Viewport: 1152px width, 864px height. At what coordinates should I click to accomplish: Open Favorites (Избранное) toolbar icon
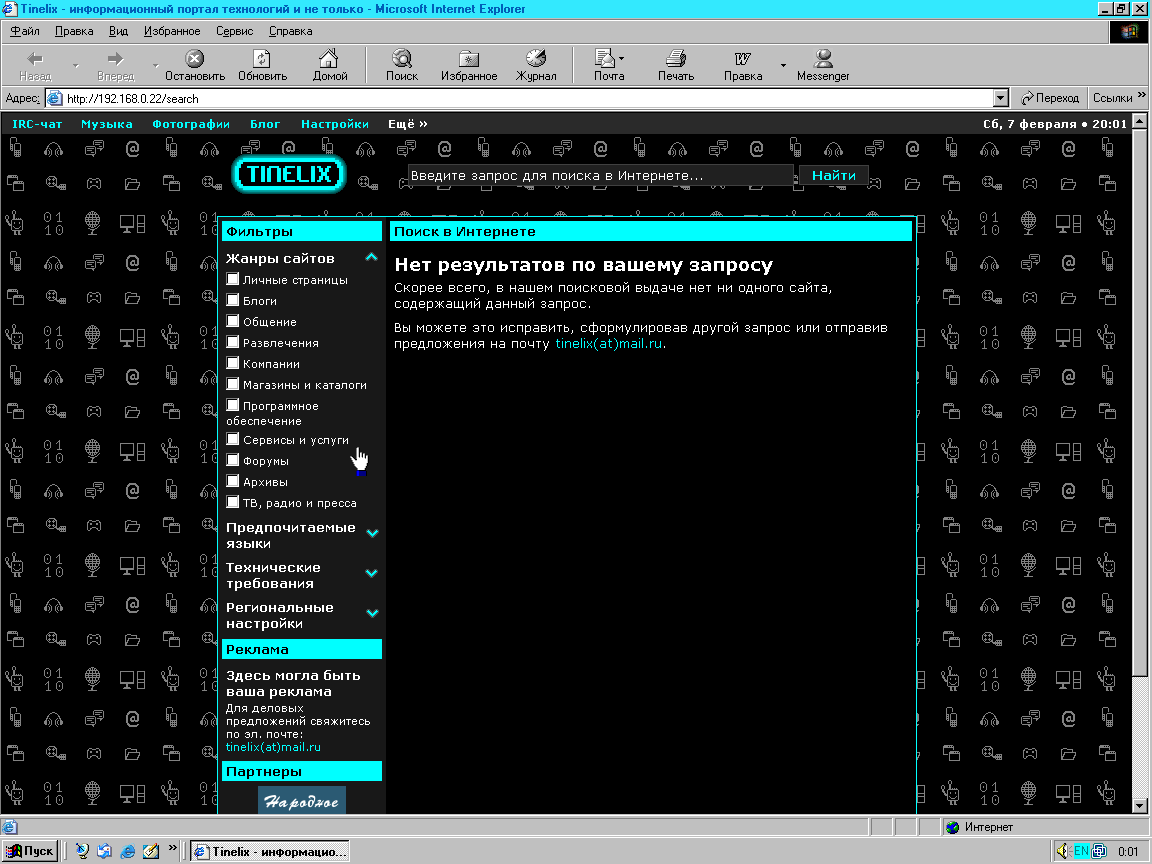click(x=468, y=60)
